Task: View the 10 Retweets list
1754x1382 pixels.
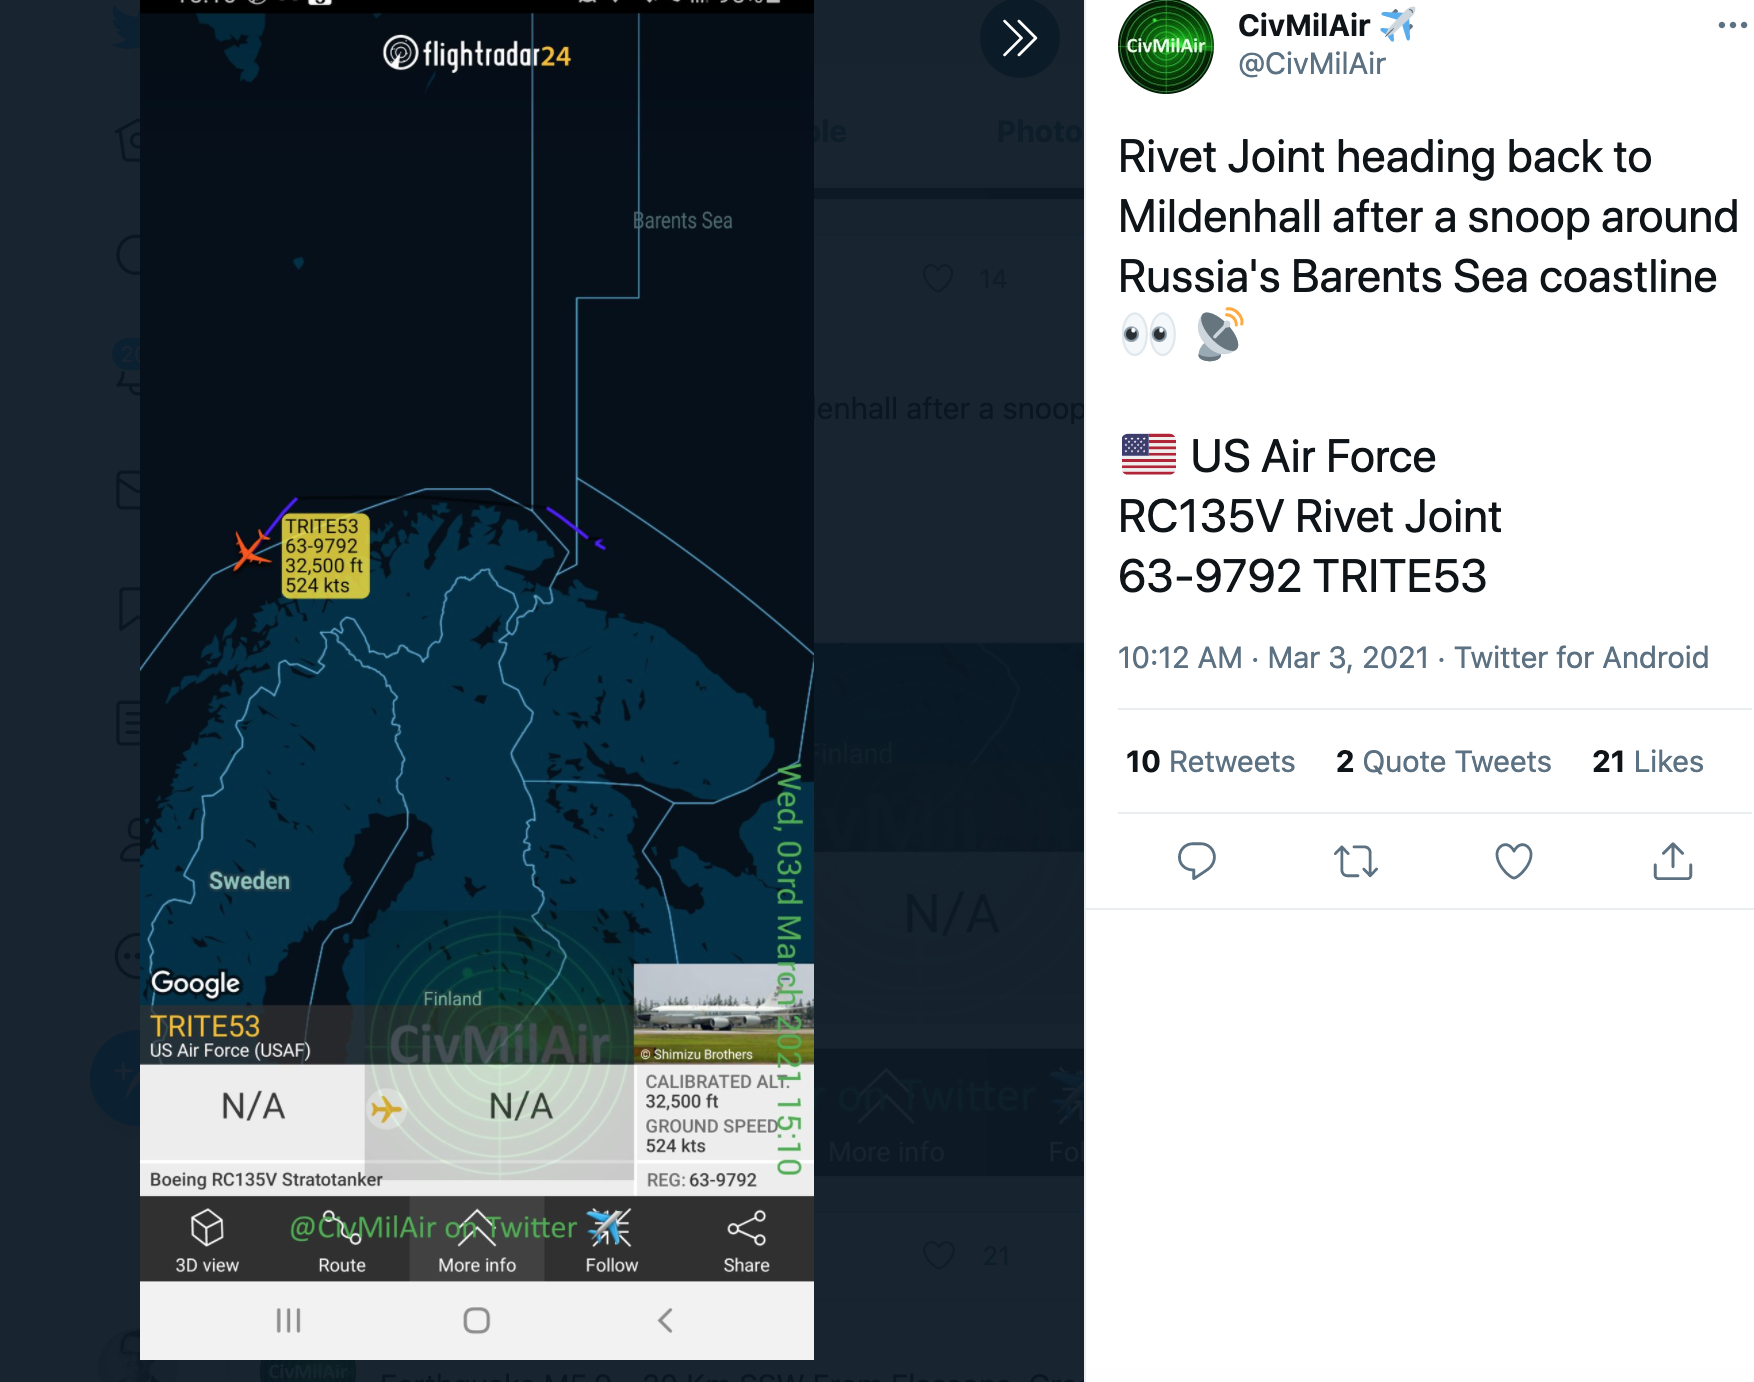Action: [1210, 761]
